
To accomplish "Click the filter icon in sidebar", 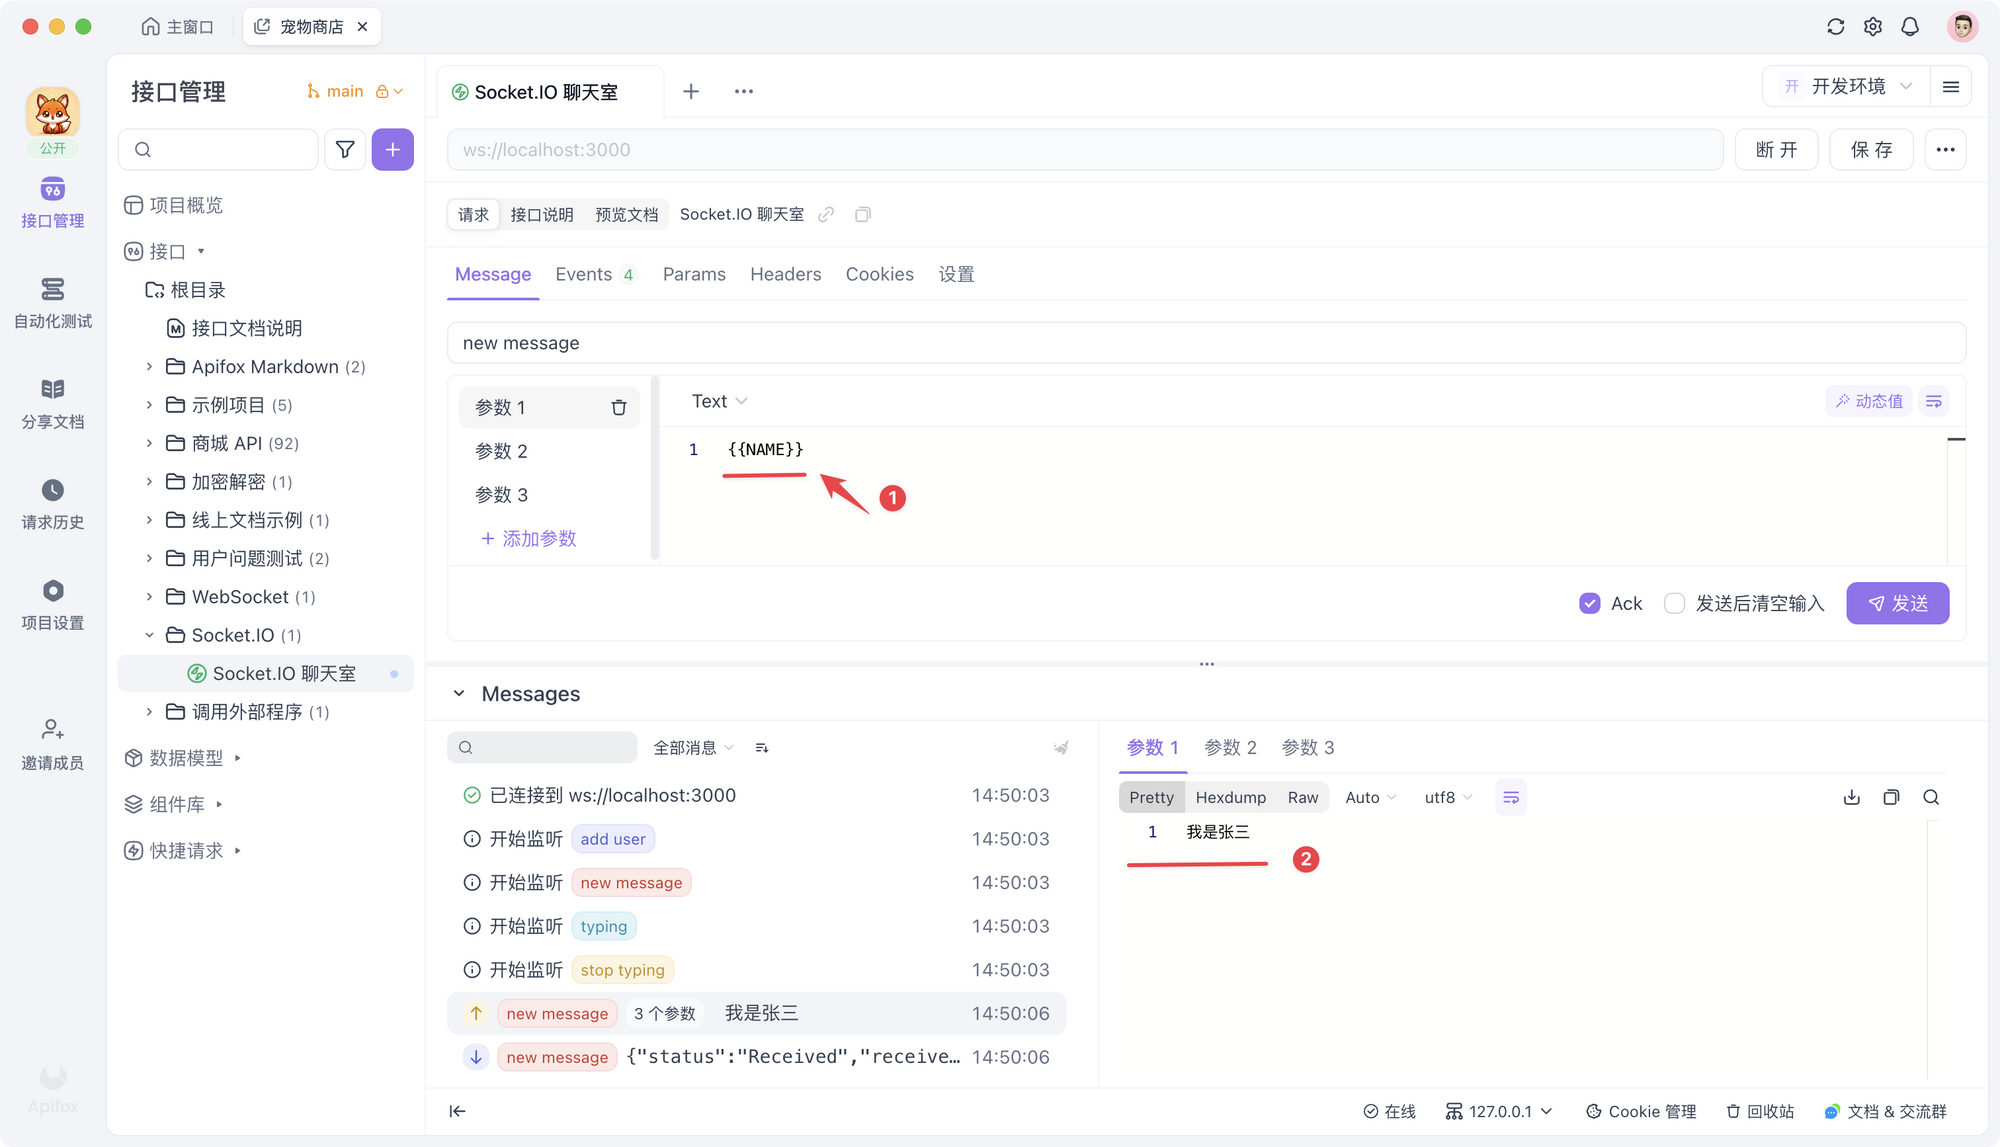I will click(x=345, y=148).
